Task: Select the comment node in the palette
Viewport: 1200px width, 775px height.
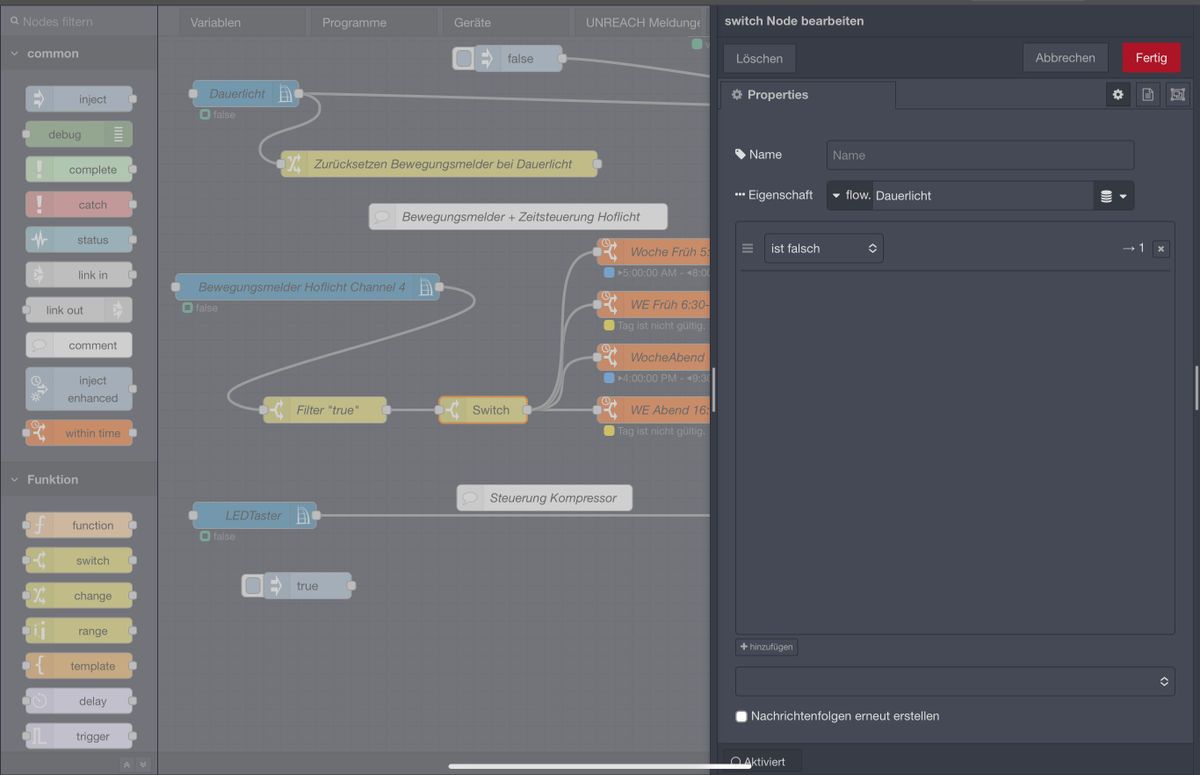Action: 79,345
